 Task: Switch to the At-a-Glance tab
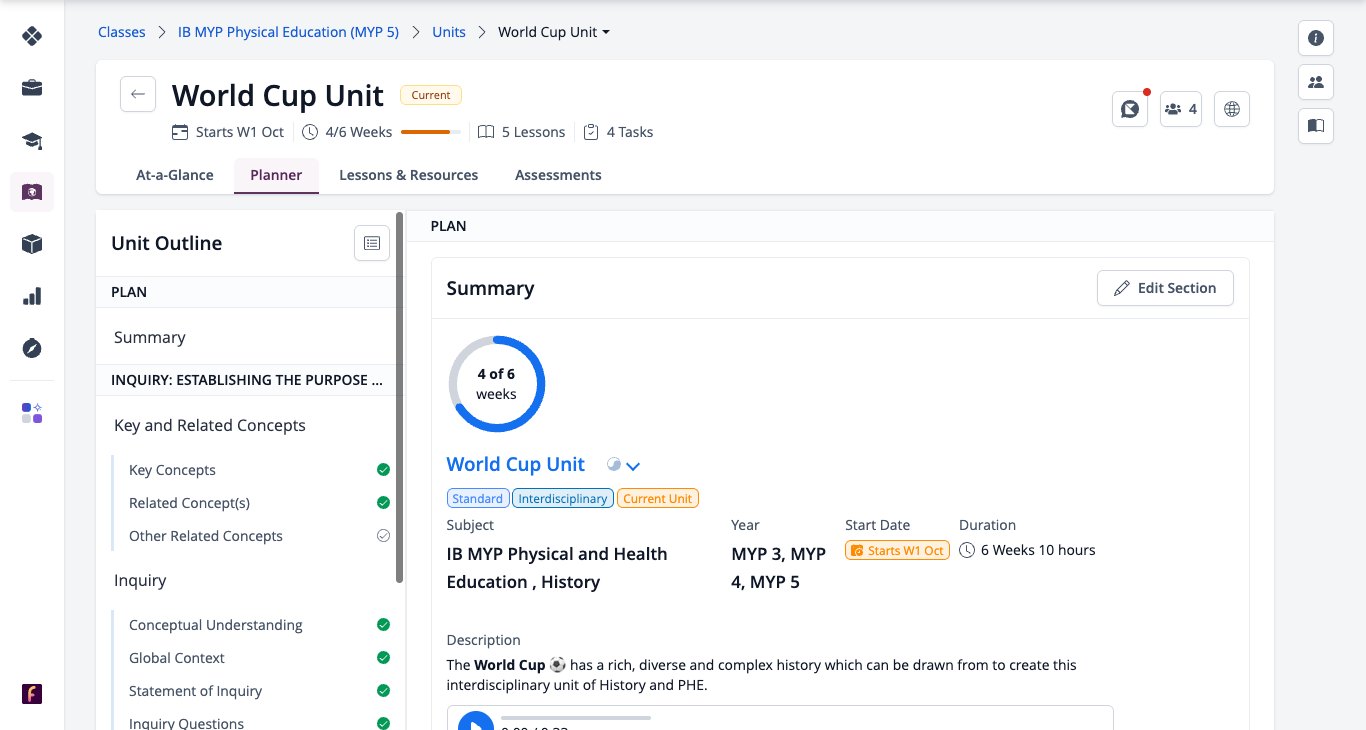tap(175, 175)
